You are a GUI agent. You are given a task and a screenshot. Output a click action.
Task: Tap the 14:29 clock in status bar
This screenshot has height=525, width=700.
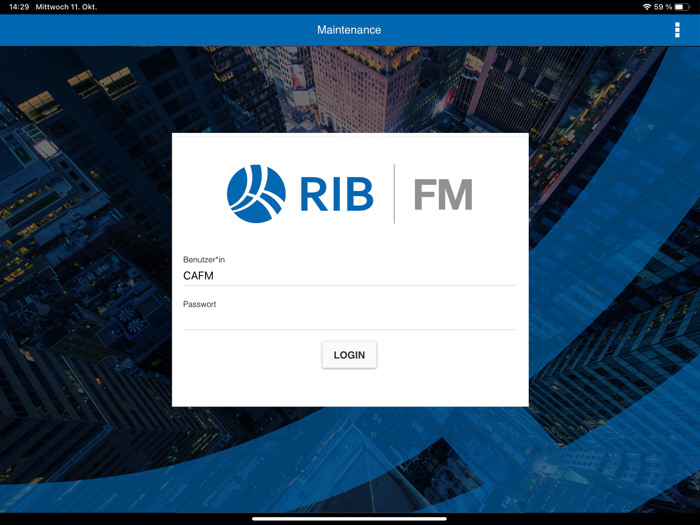tap(19, 7)
